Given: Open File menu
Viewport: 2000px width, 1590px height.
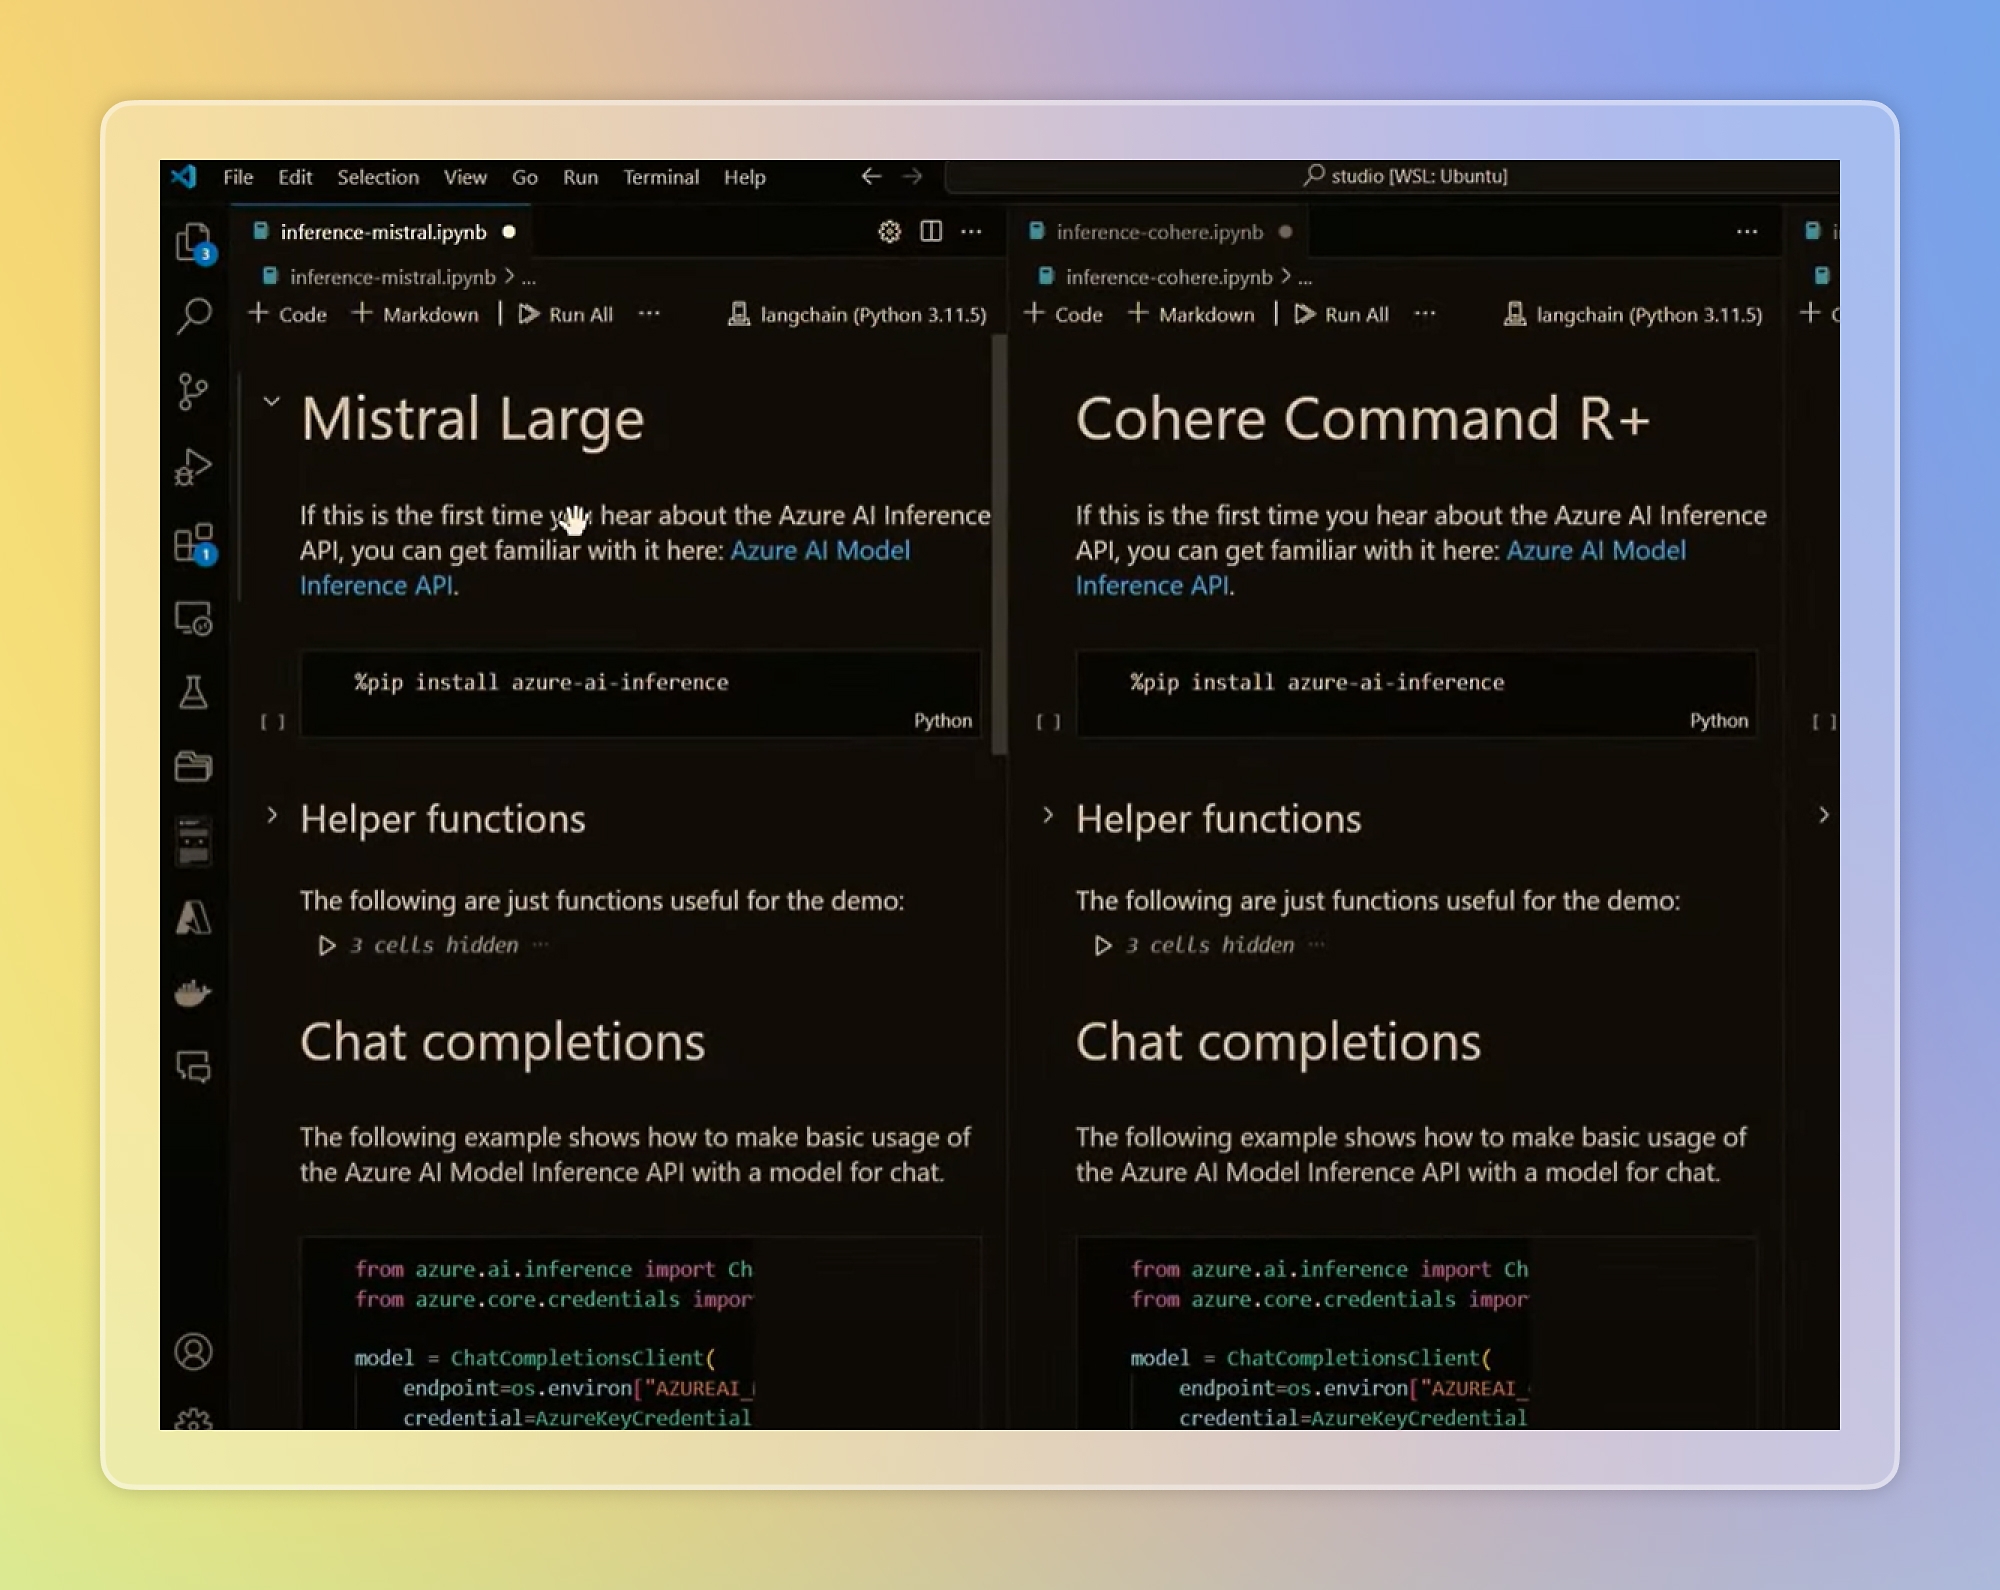Looking at the screenshot, I should coord(238,177).
